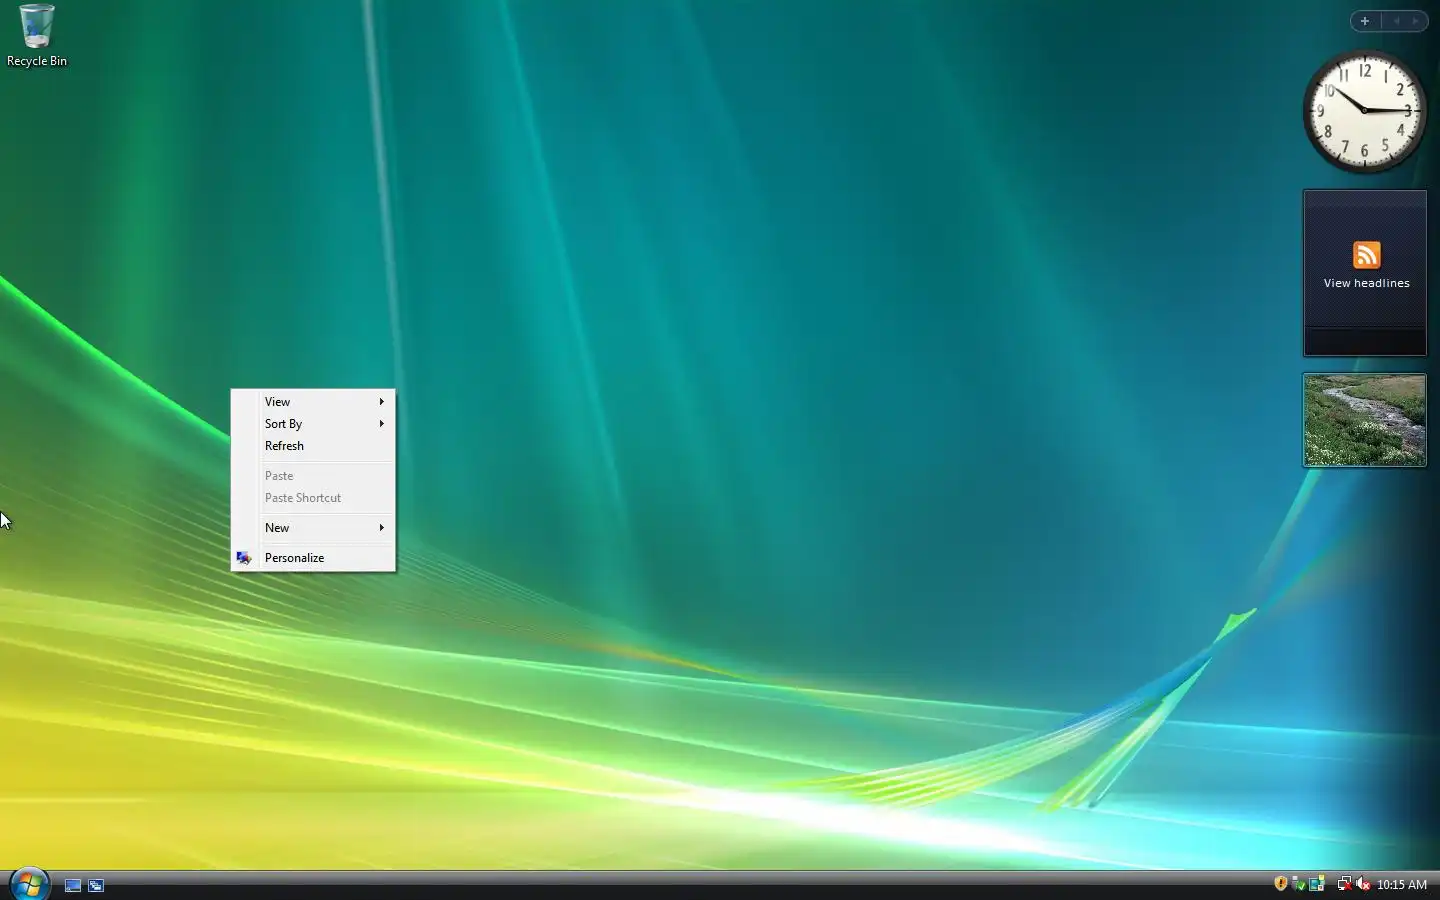Viewport: 1440px width, 900px height.
Task: Click the analog Clock gadget
Action: (1364, 111)
